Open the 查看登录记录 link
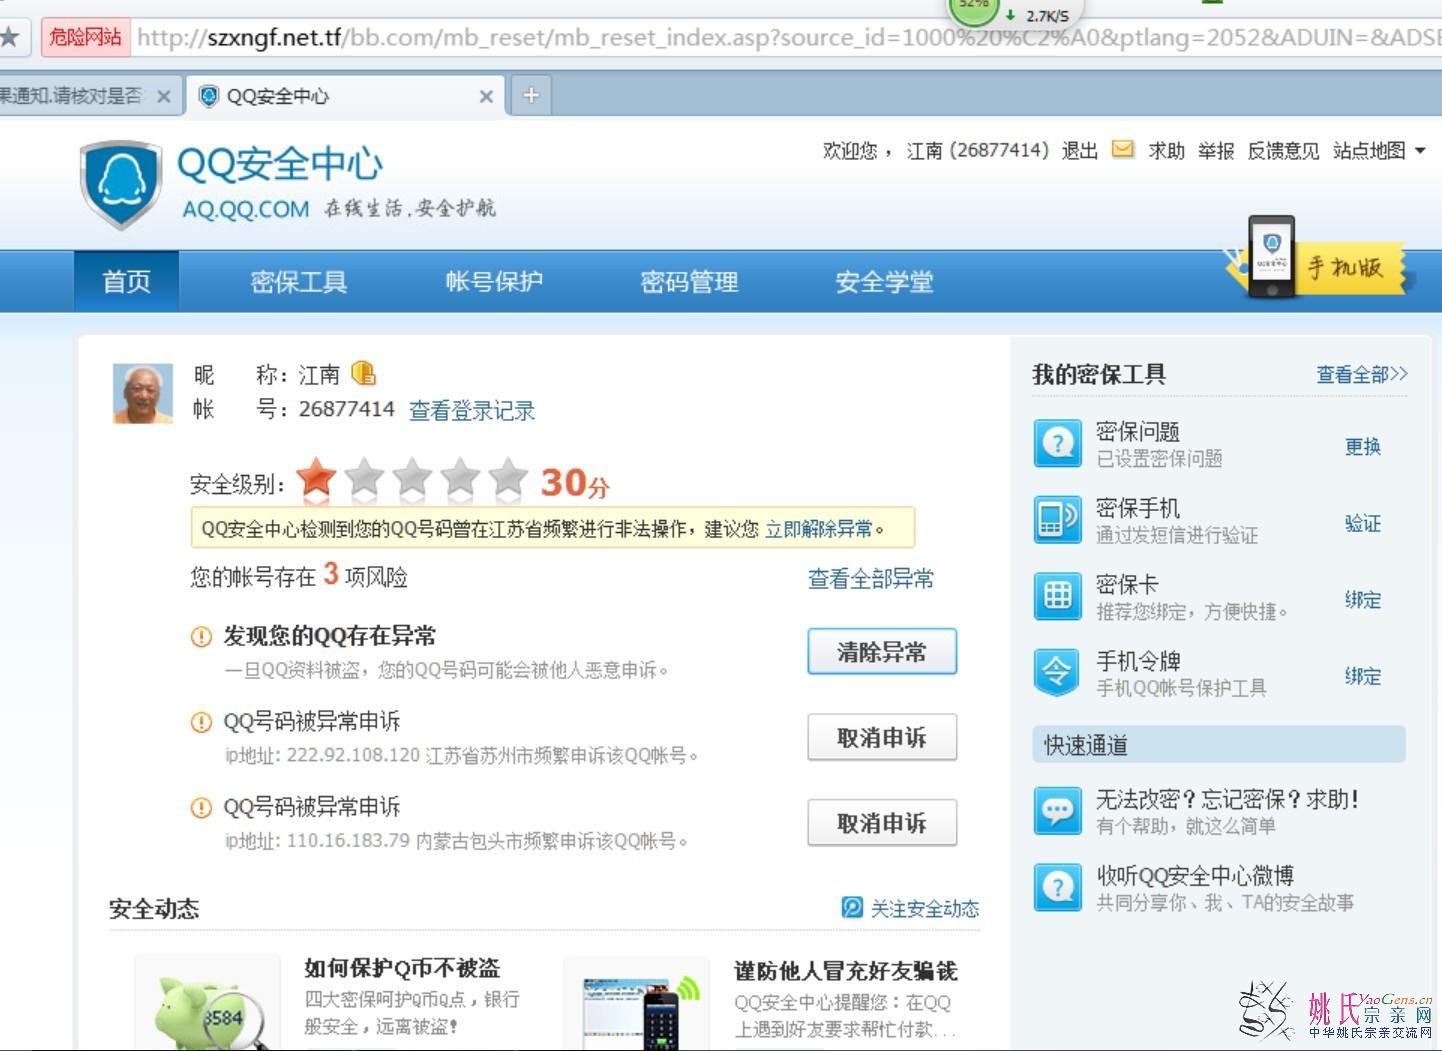1442x1051 pixels. pyautogui.click(x=472, y=410)
